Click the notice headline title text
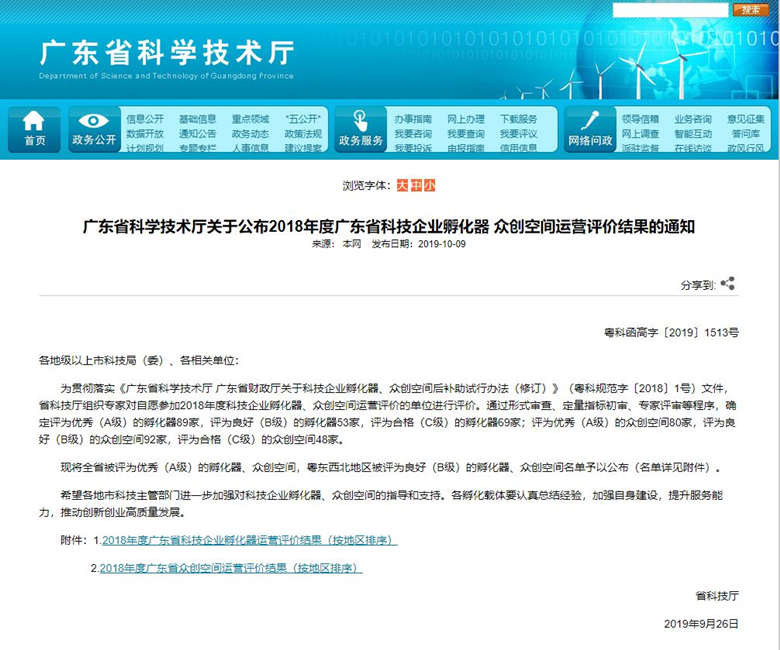This screenshot has width=780, height=650. click(x=389, y=226)
